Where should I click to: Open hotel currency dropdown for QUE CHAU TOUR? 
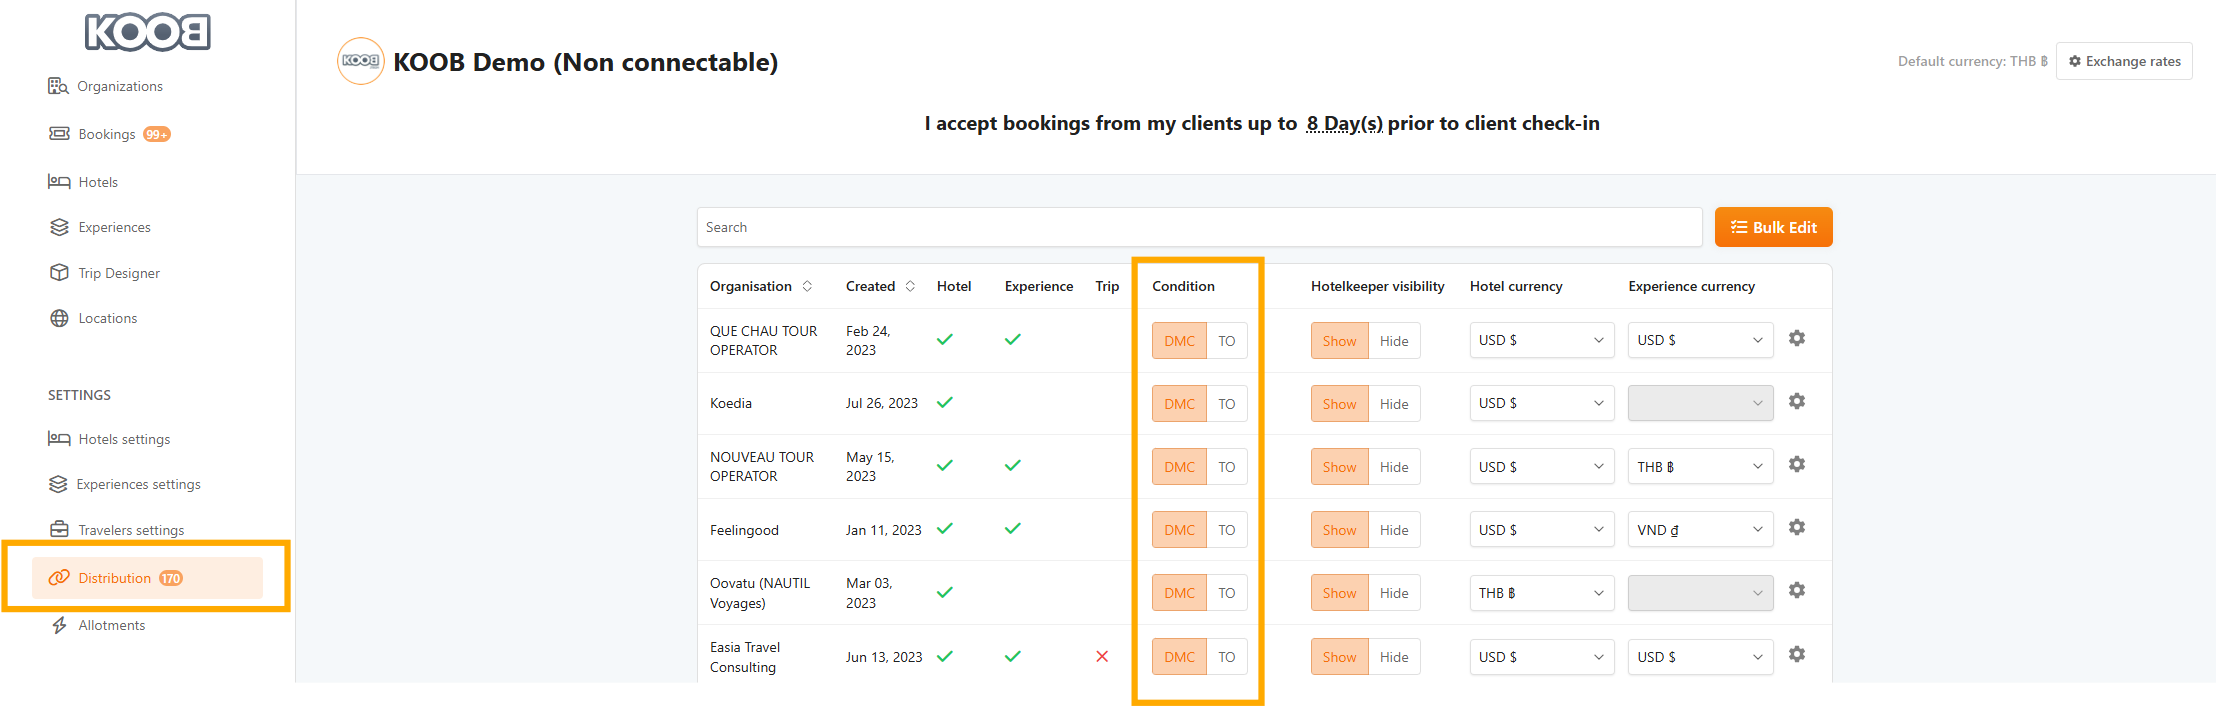[x=1541, y=340]
